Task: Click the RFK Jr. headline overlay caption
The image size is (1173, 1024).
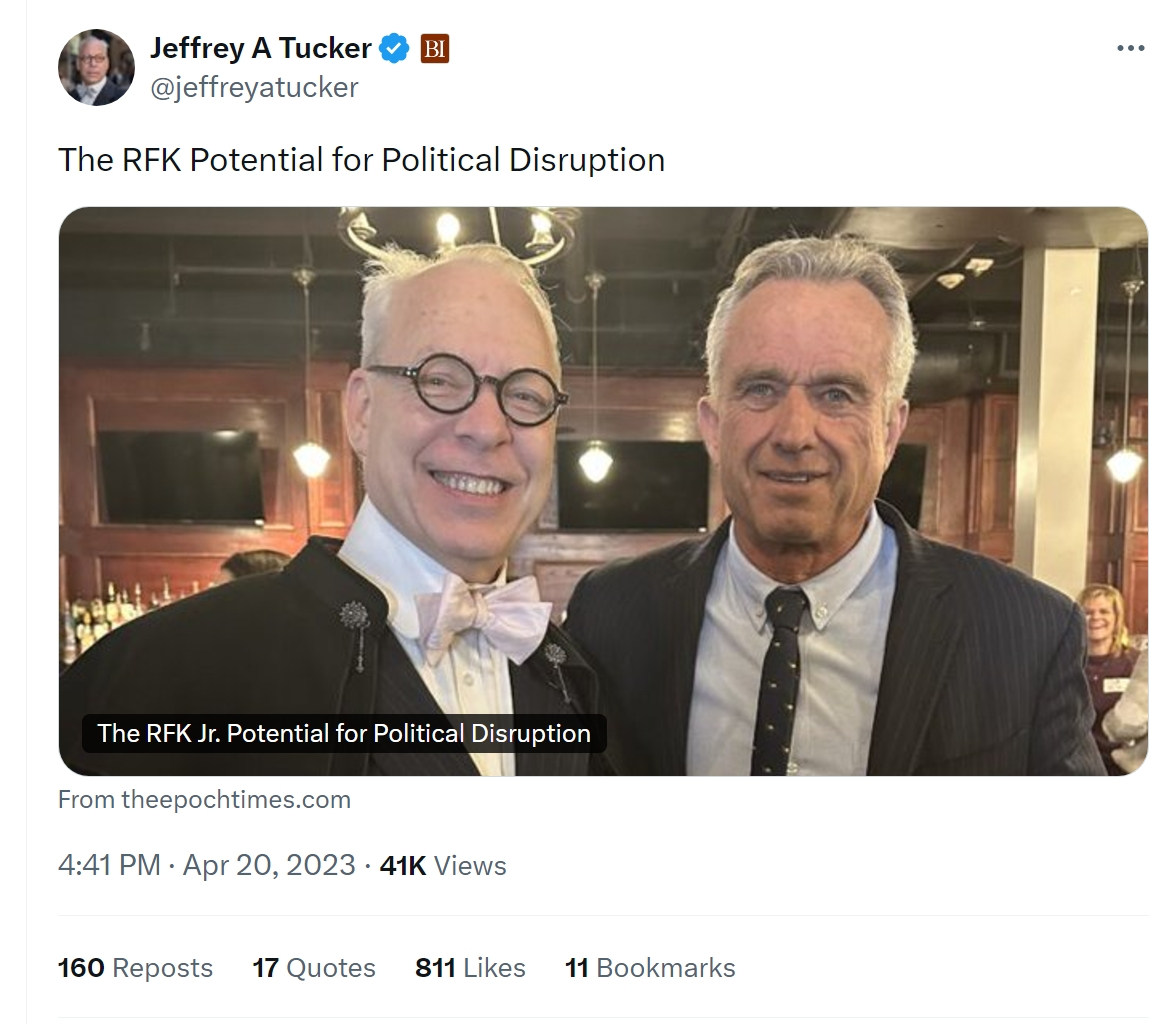Action: [x=344, y=733]
